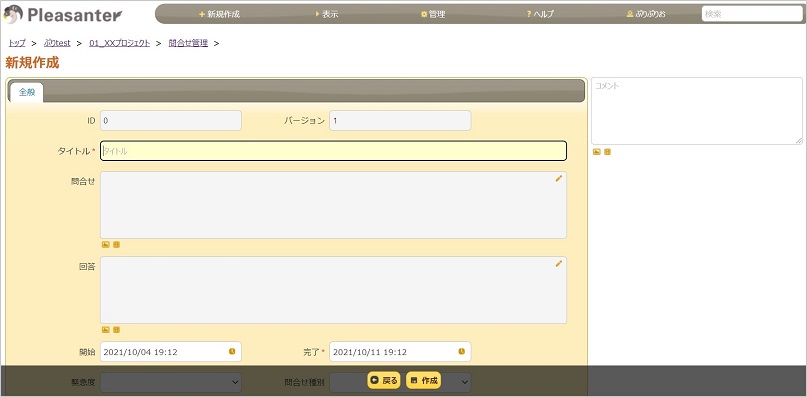The image size is (807, 397).
Task: Open the clock picker icon in 開始
Action: pos(232,352)
